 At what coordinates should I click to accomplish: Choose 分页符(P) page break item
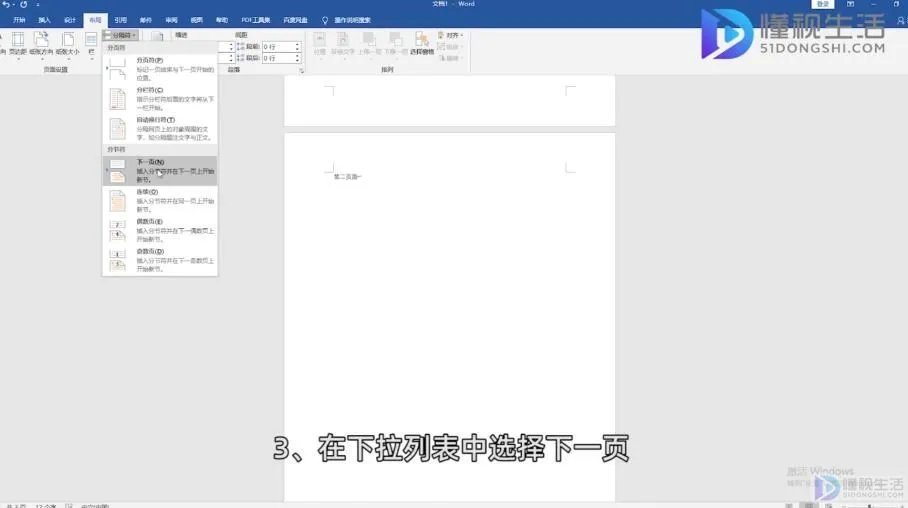[160, 68]
